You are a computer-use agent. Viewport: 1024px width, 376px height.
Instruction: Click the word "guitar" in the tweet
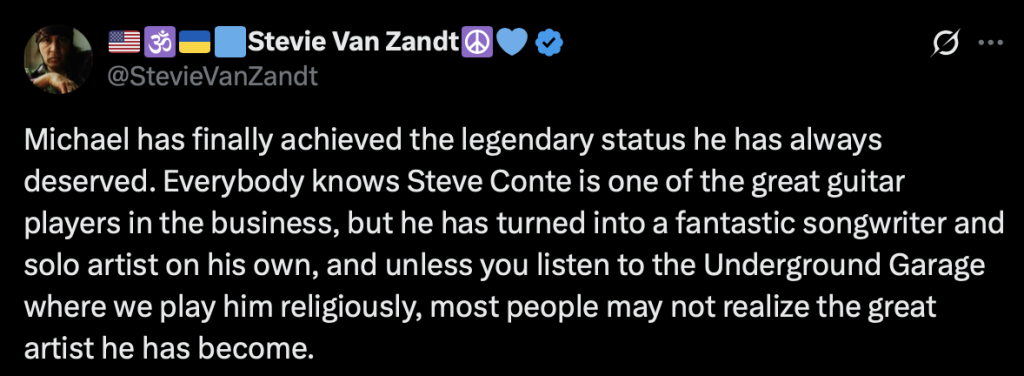tap(868, 184)
